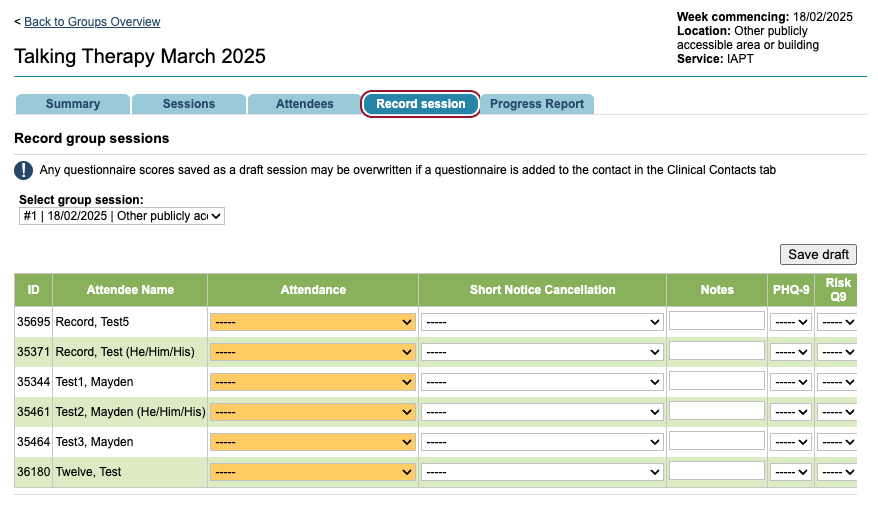Click the Save draft button

click(x=818, y=254)
